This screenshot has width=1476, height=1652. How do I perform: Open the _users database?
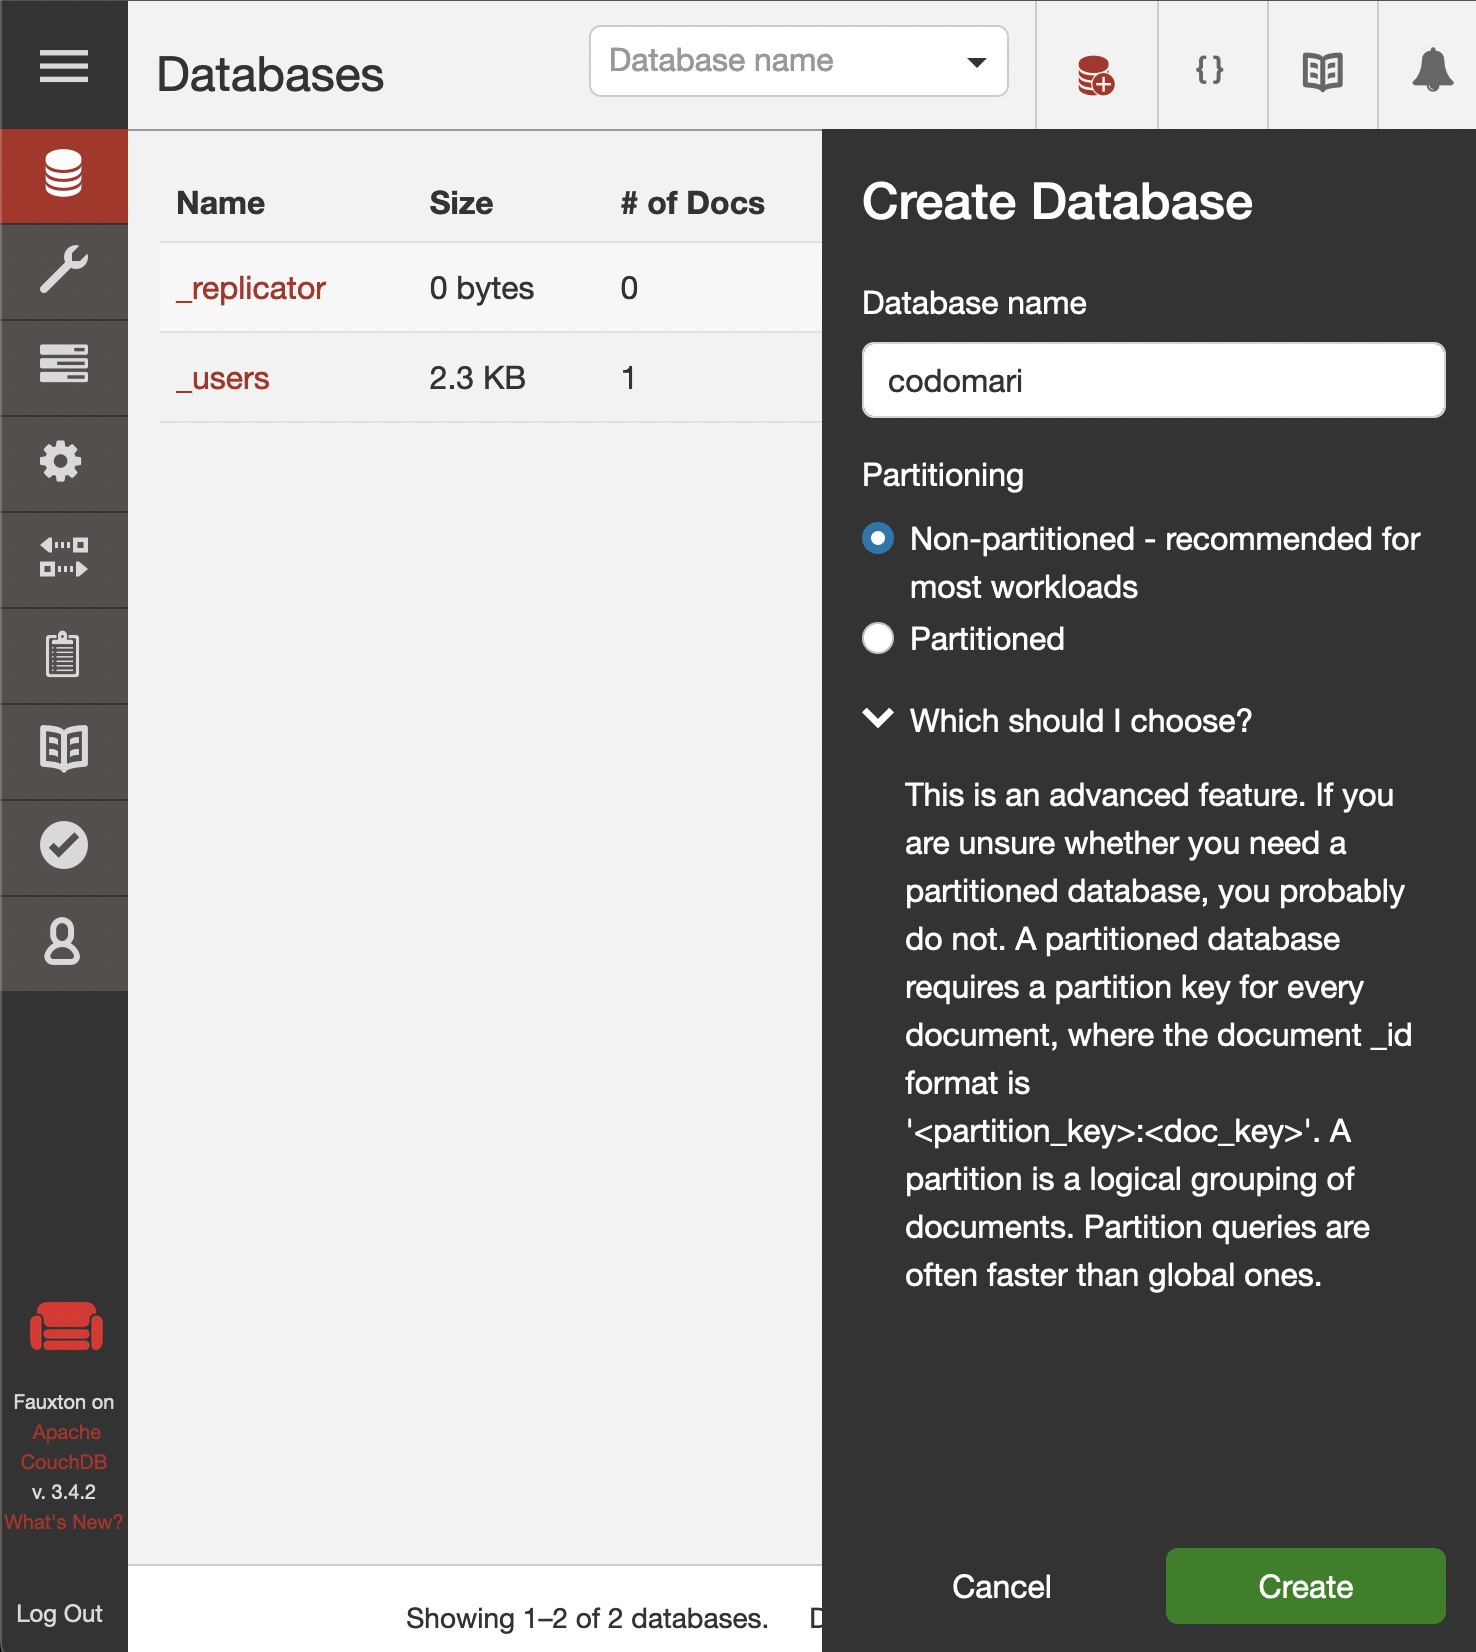223,378
